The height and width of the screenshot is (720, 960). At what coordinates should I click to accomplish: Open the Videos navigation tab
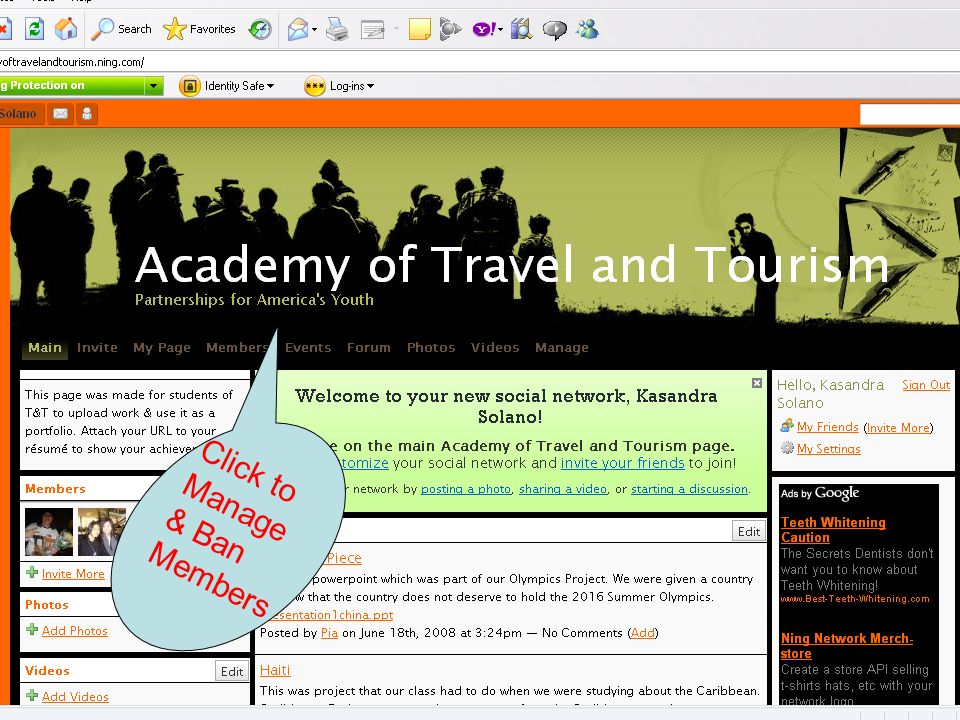495,348
